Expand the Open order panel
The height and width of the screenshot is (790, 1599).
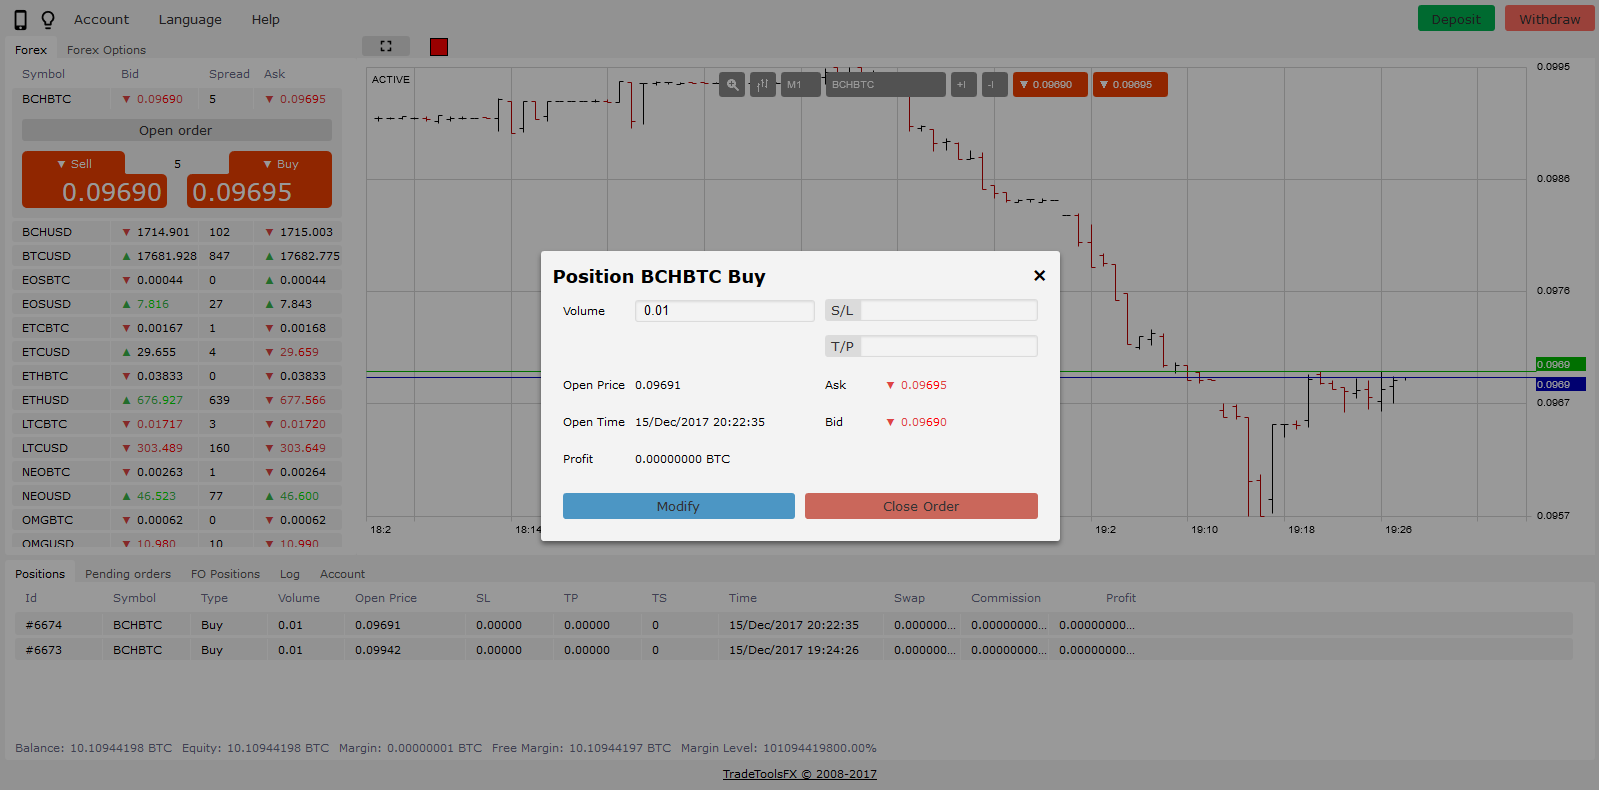pyautogui.click(x=176, y=131)
